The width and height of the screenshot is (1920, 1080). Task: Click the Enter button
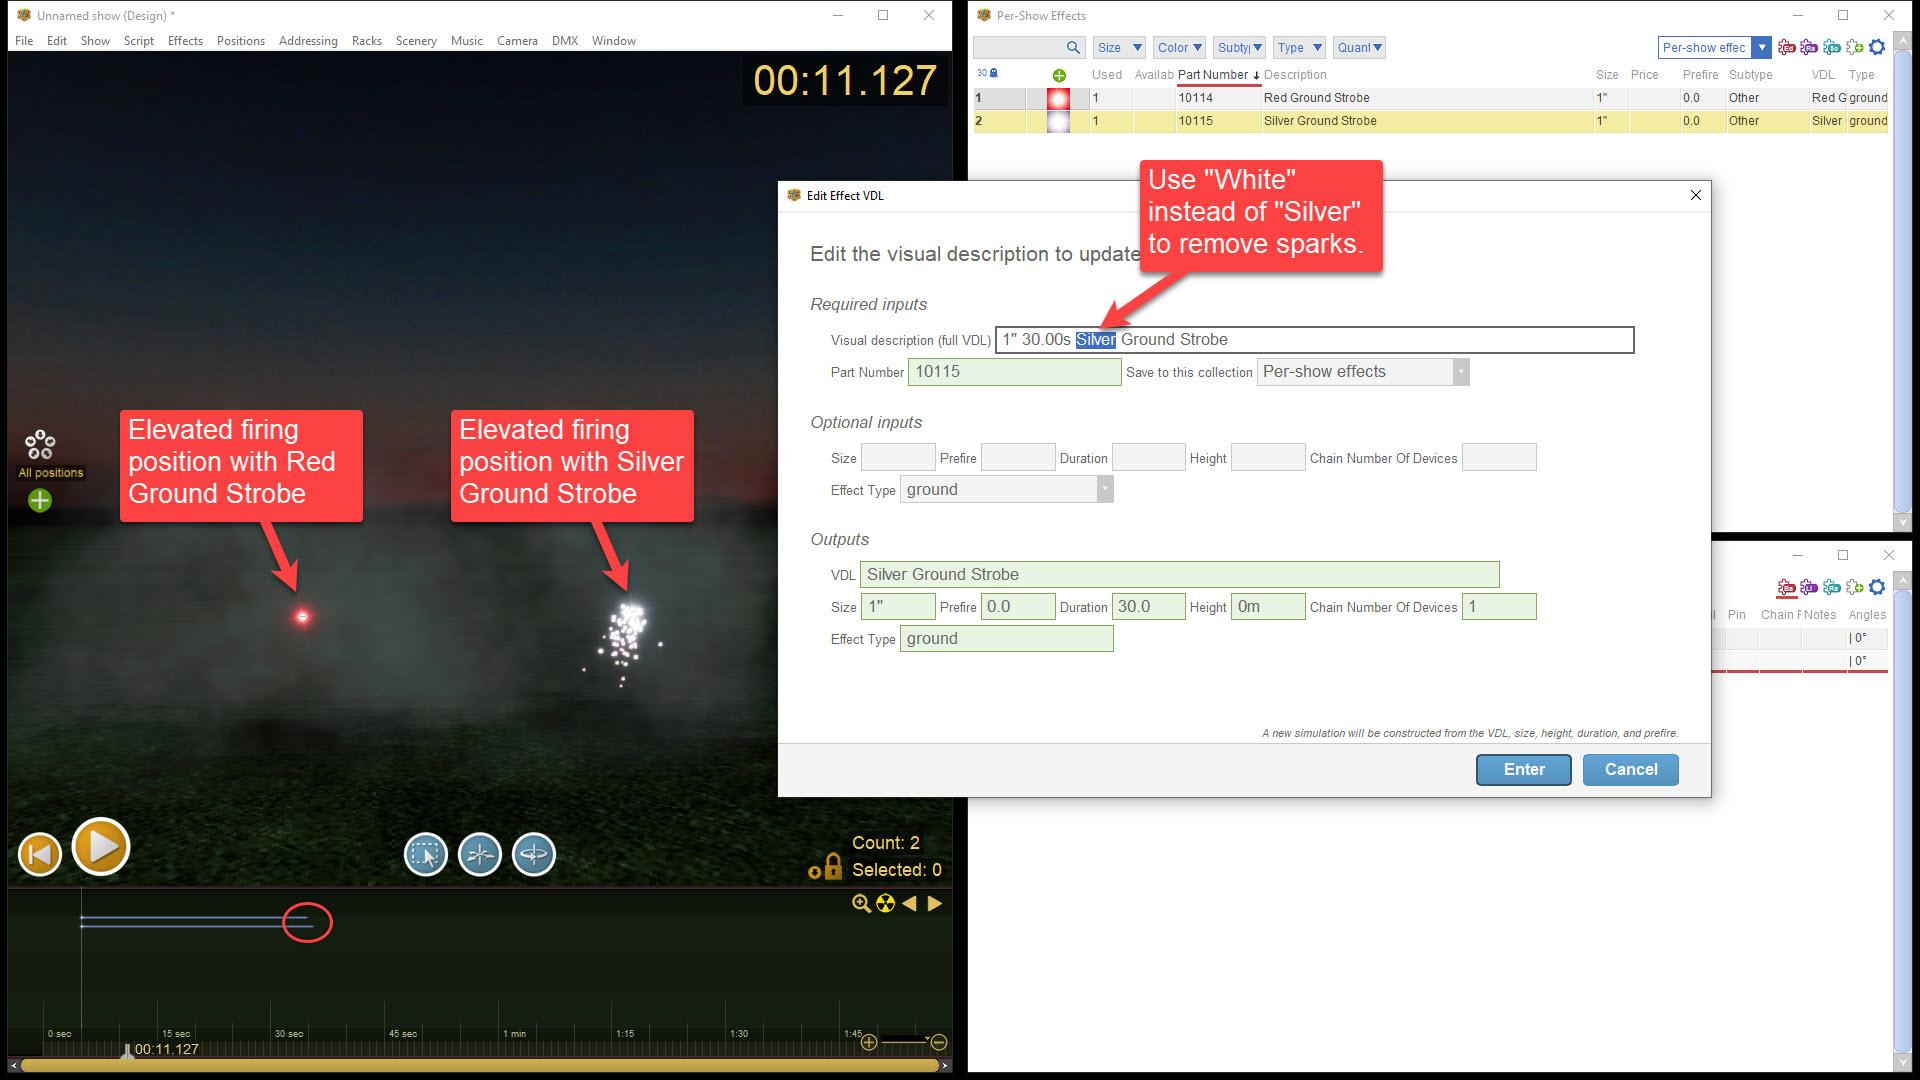coord(1523,769)
